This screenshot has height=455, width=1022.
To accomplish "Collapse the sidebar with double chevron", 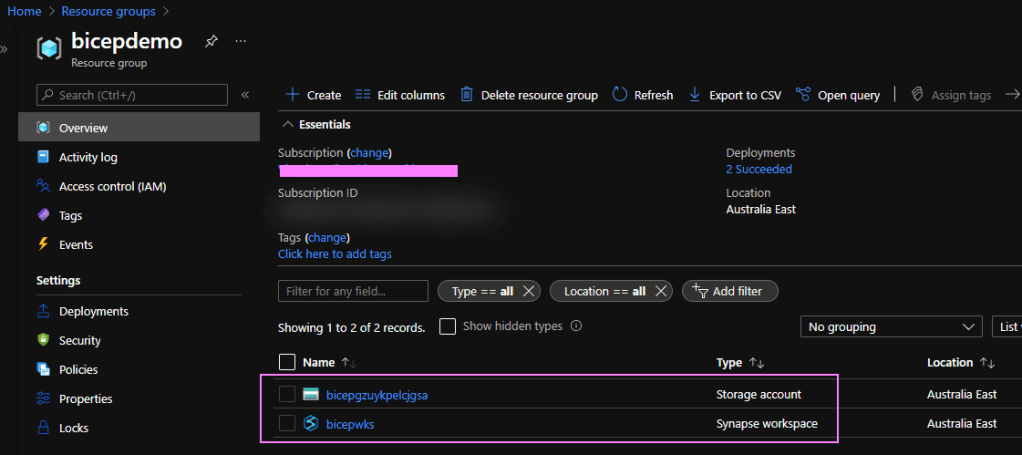I will click(x=245, y=95).
